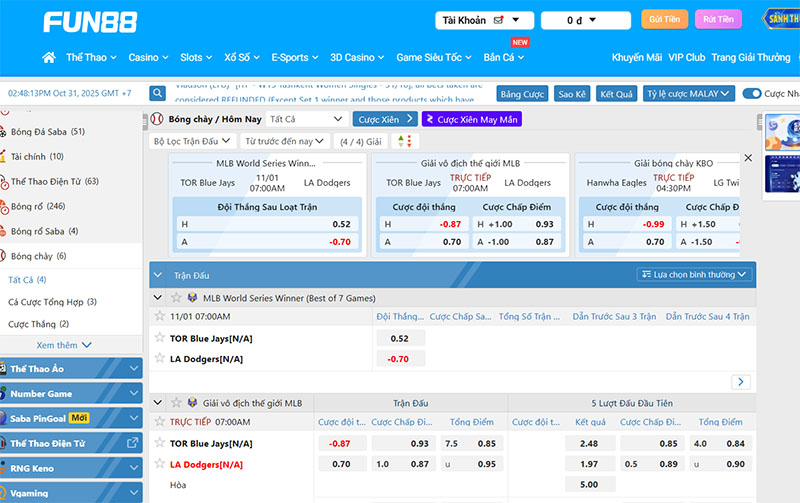This screenshot has height=503, width=800.
Task: Select the 0.52 odds for TOR Blue Jays
Action: [x=400, y=338]
